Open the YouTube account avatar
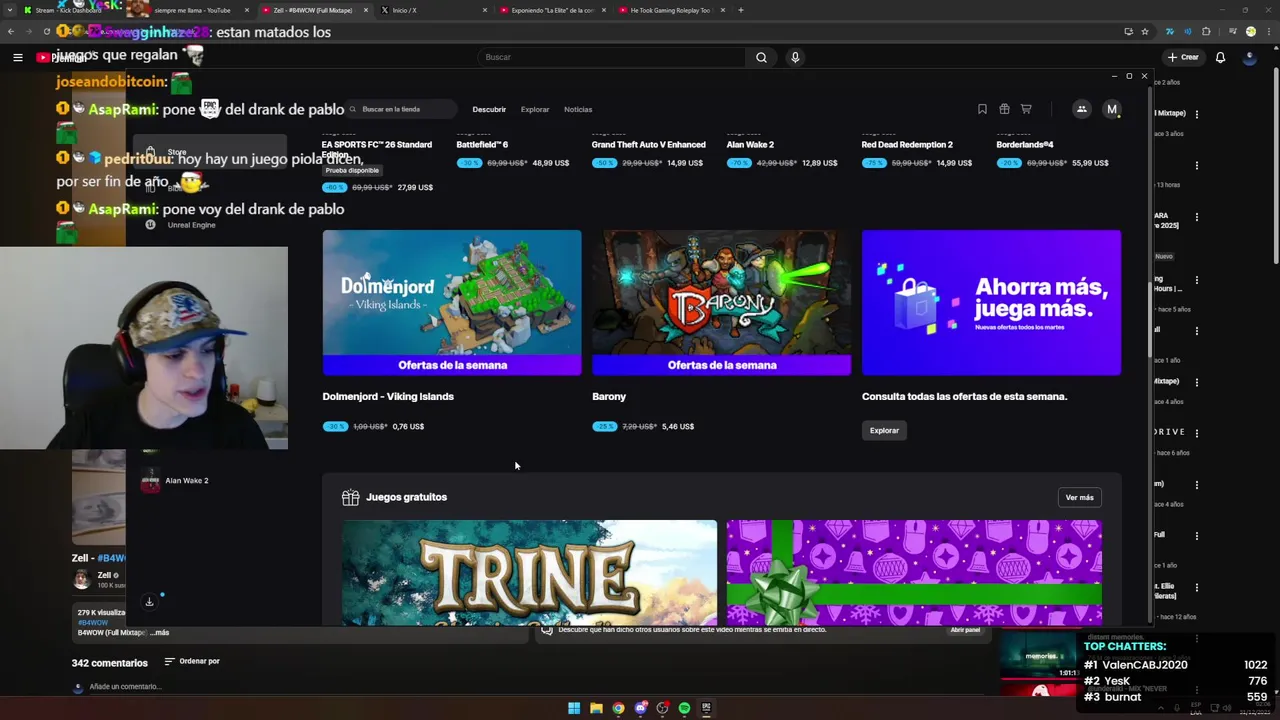Viewport: 1280px width, 720px height. pyautogui.click(x=1249, y=57)
